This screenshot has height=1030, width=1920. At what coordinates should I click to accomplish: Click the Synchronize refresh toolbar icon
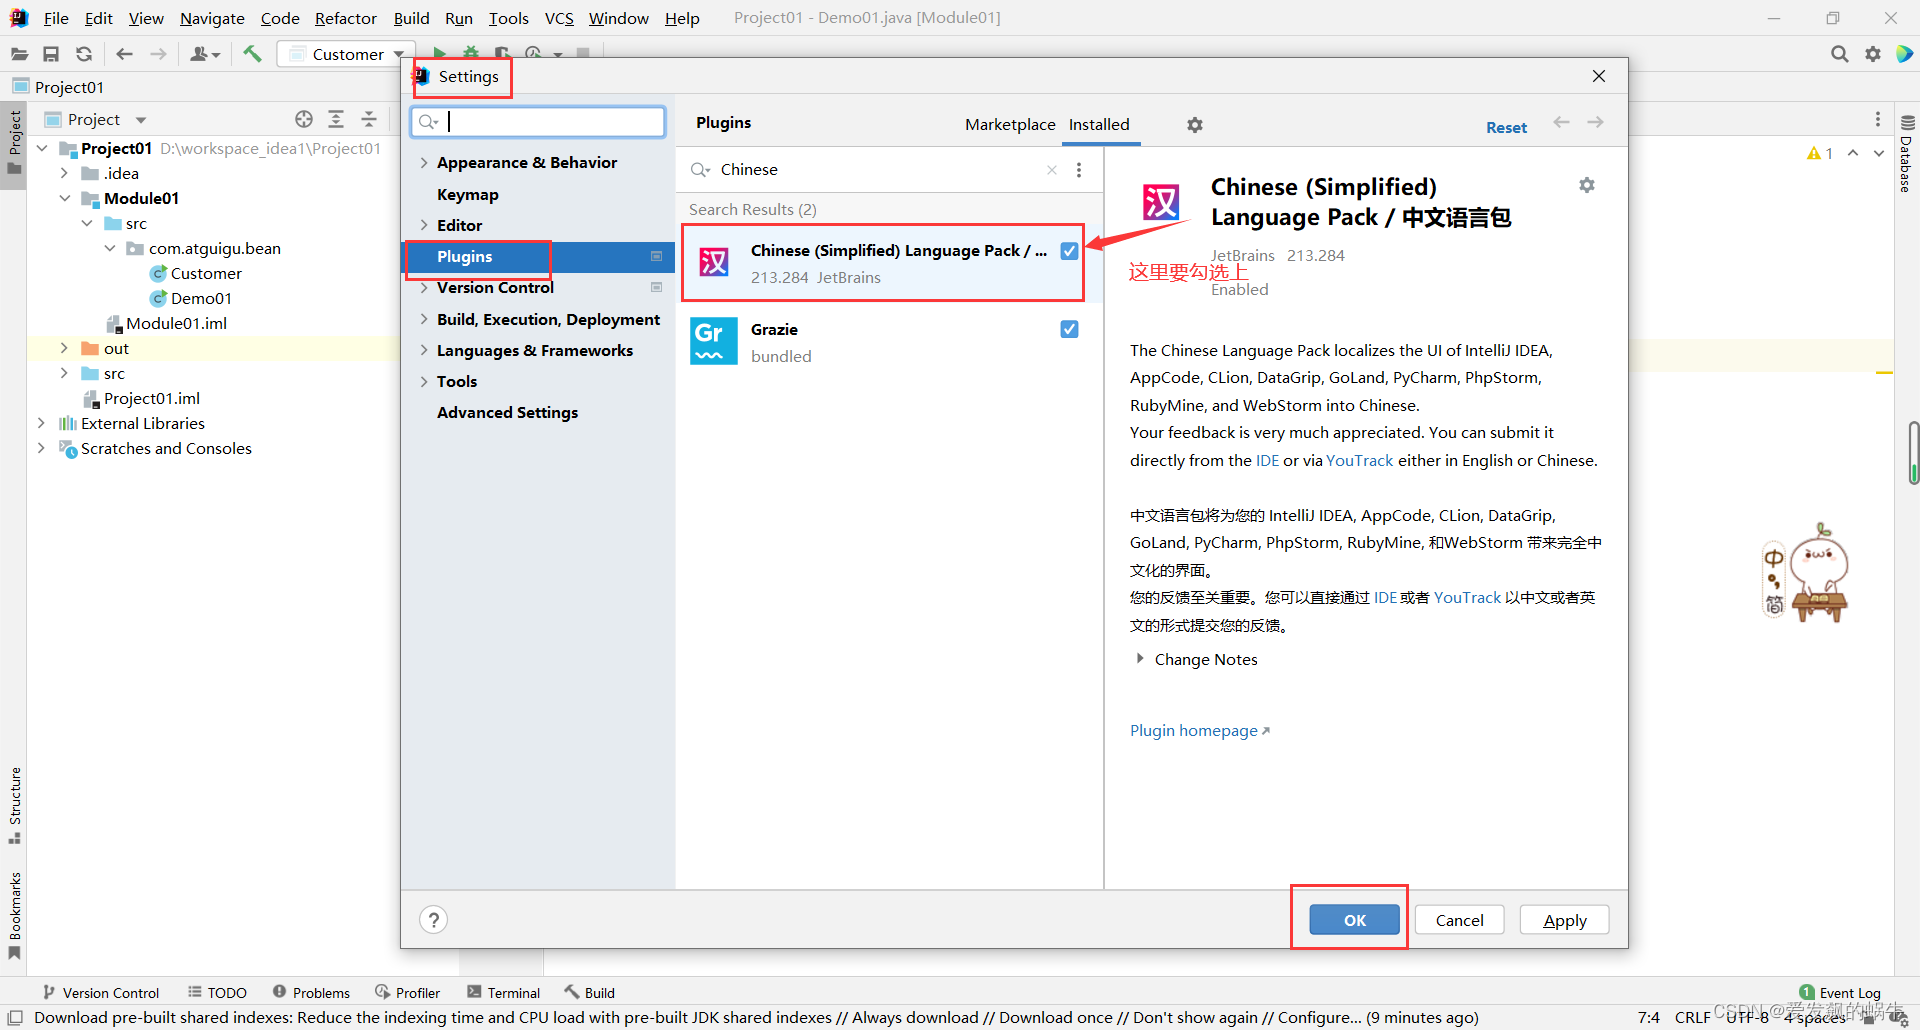84,54
